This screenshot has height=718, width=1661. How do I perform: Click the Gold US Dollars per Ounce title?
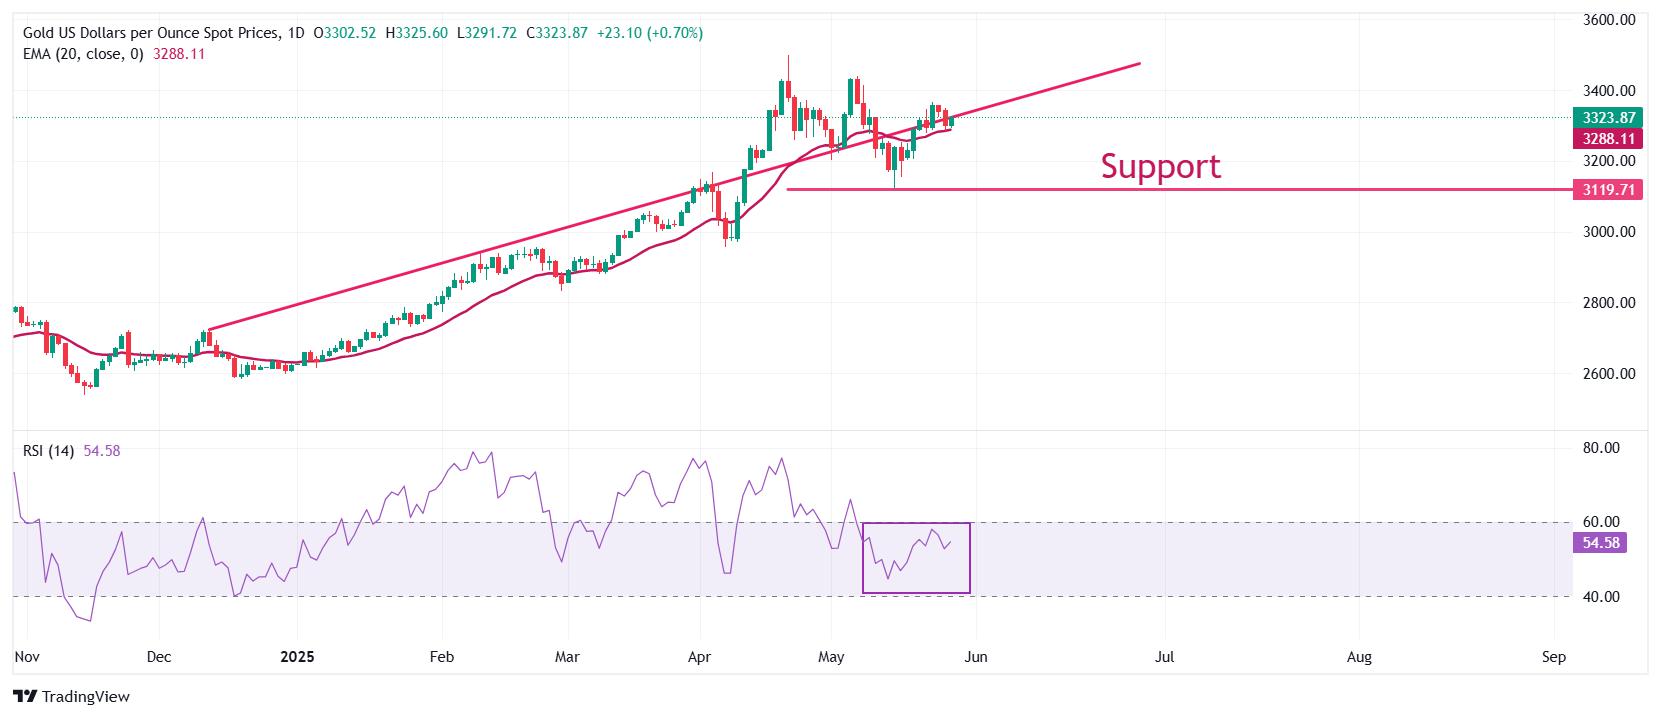(x=151, y=33)
